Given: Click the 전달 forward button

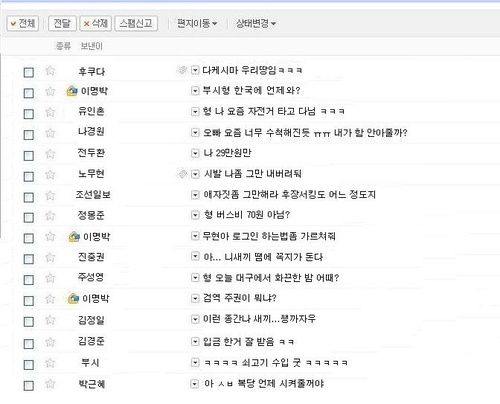Looking at the screenshot, I should [x=62, y=23].
